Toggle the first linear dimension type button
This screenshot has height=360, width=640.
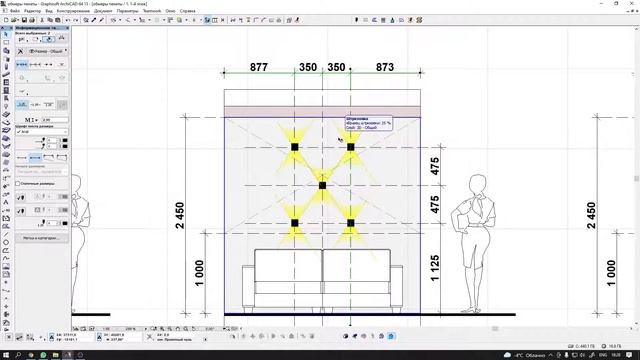[x=22, y=64]
